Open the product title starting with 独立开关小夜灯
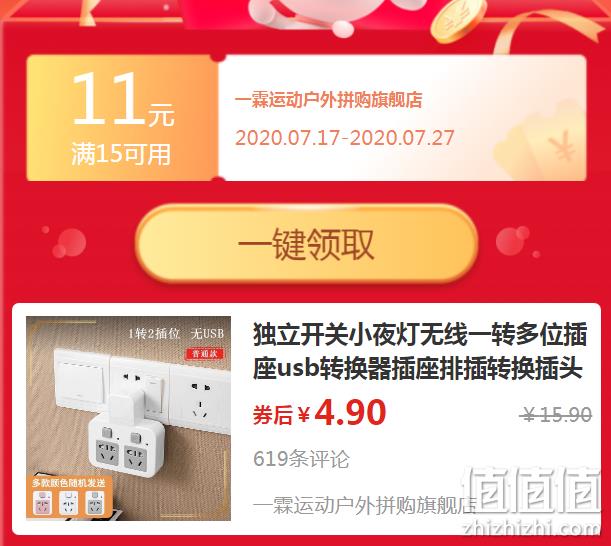This screenshot has height=546, width=611. (x=420, y=351)
